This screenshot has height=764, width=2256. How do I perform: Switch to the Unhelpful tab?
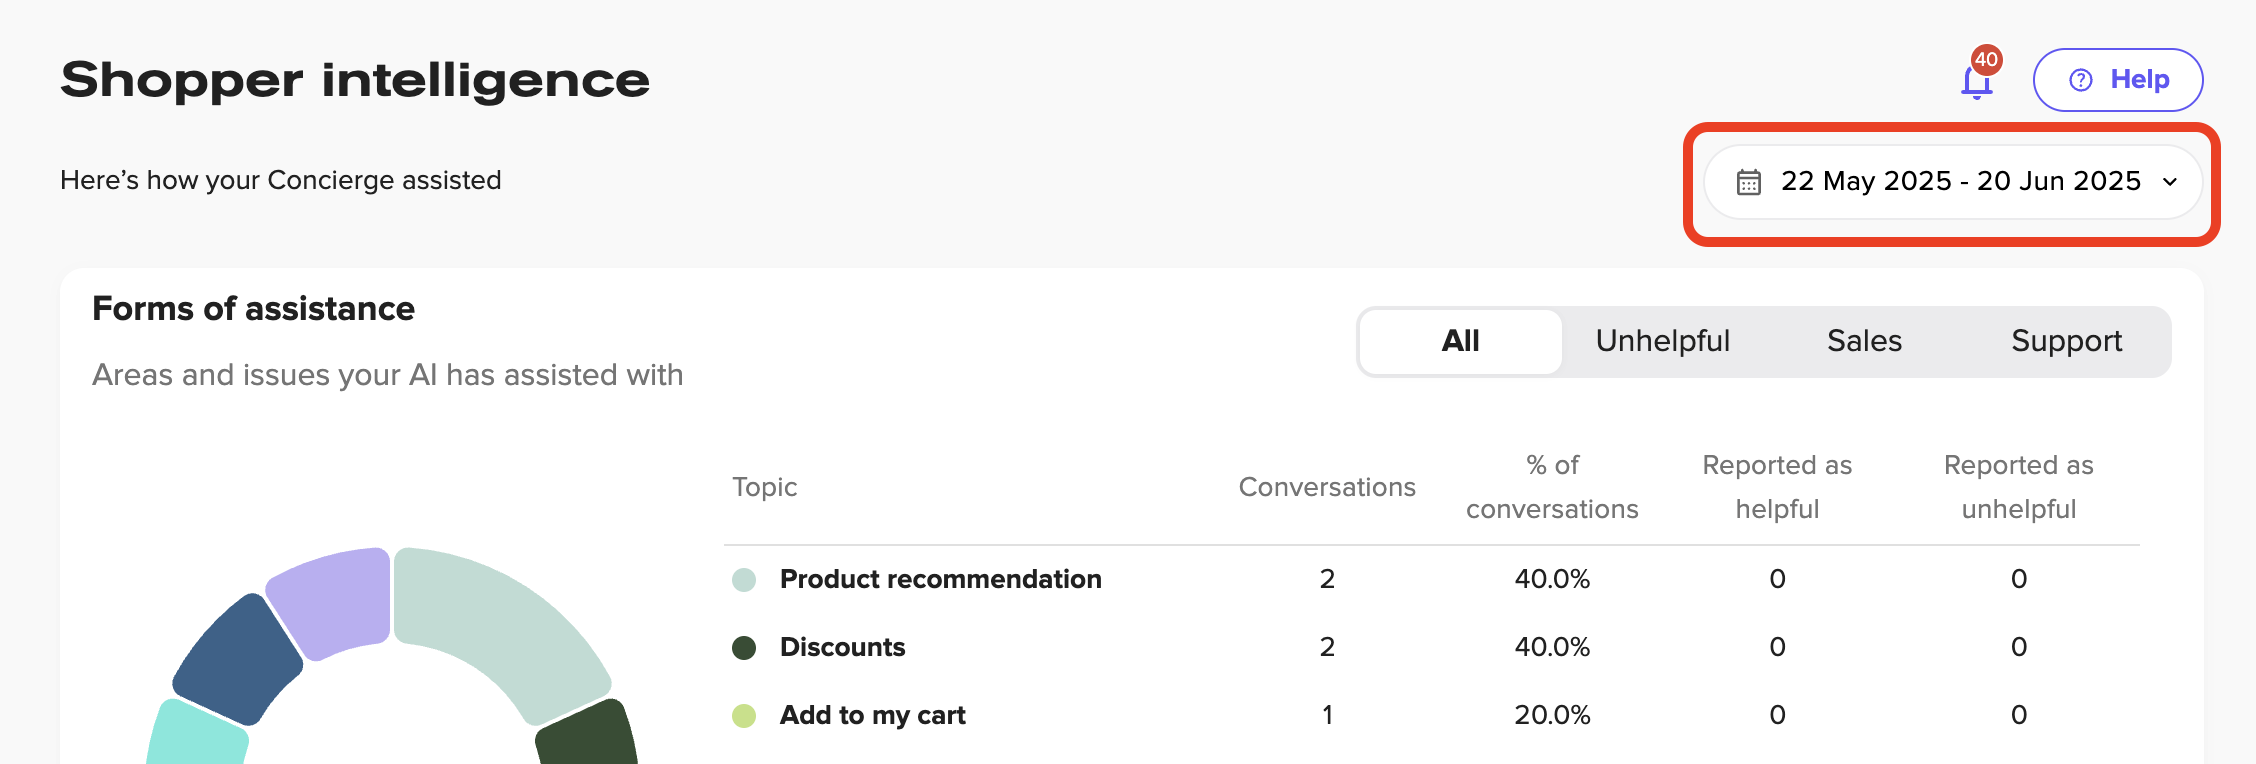pos(1663,341)
